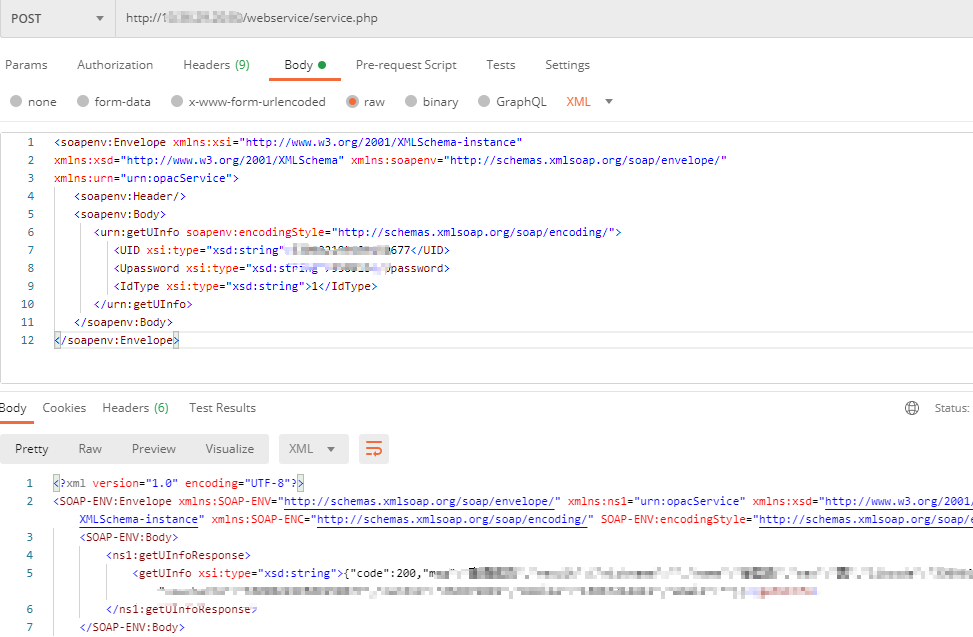973x637 pixels.
Task: Switch response view to Preview
Action: pyautogui.click(x=153, y=449)
